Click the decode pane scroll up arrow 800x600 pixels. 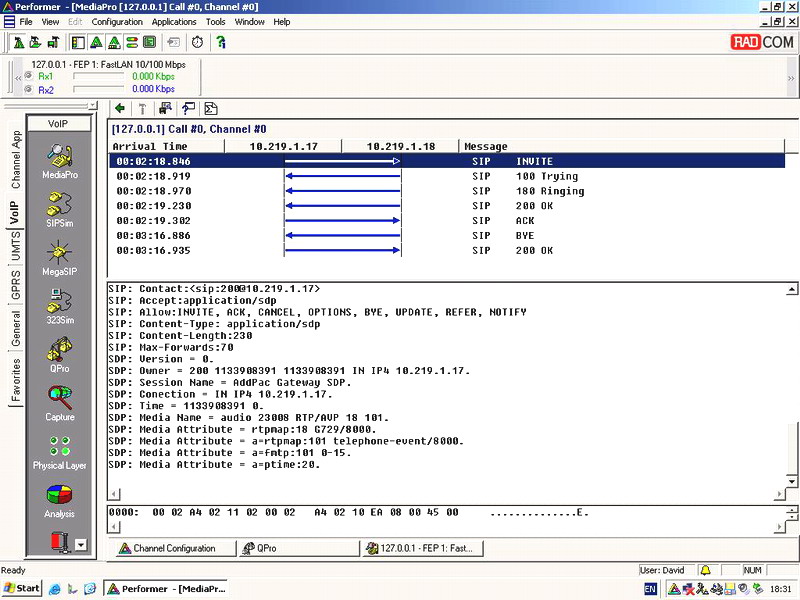click(x=791, y=289)
